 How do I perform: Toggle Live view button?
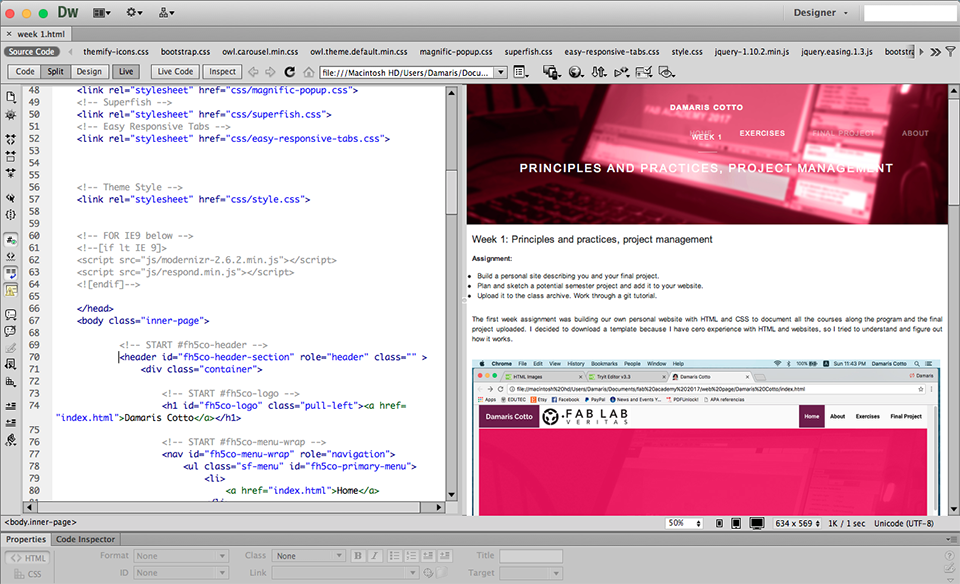tap(126, 72)
